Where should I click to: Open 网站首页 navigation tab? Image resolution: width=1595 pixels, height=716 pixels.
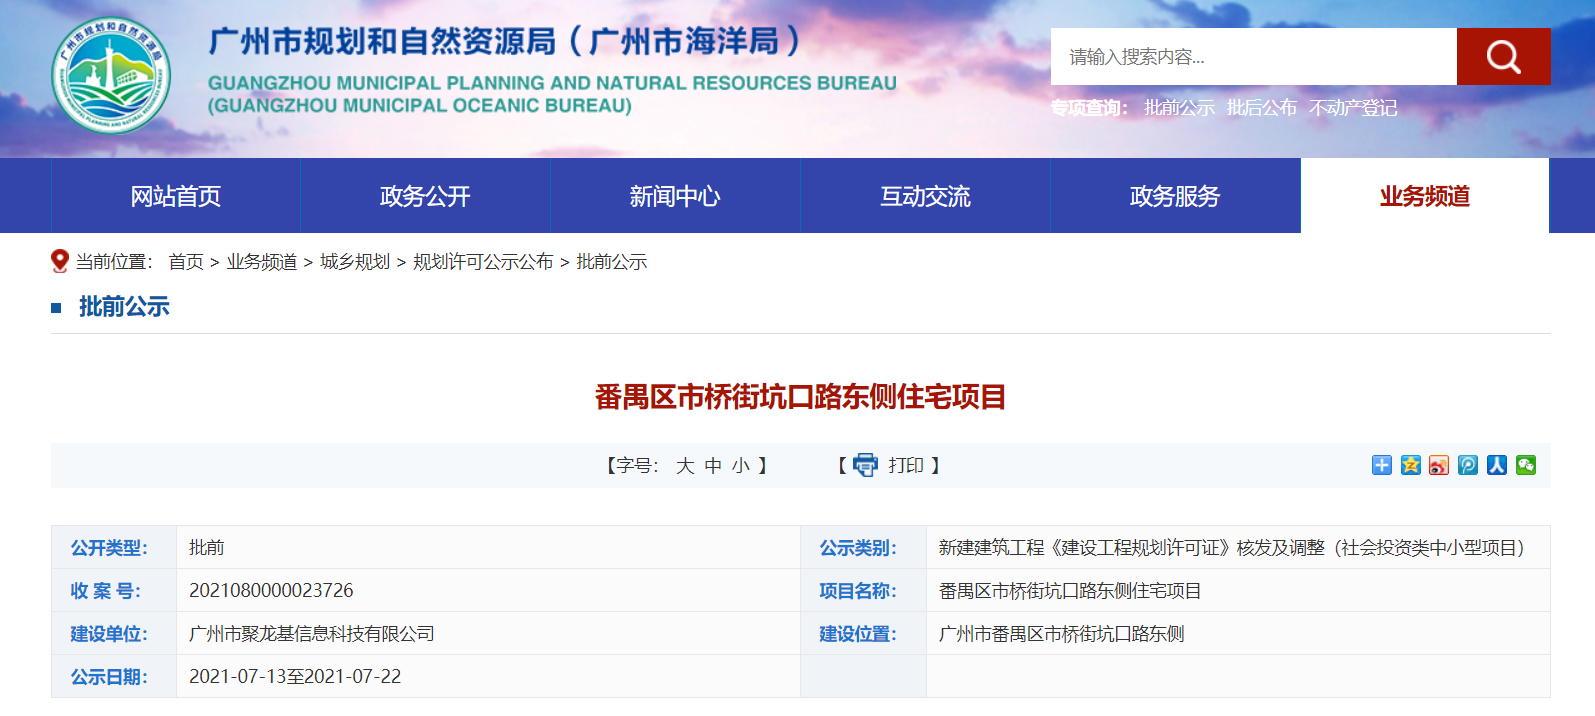point(176,196)
